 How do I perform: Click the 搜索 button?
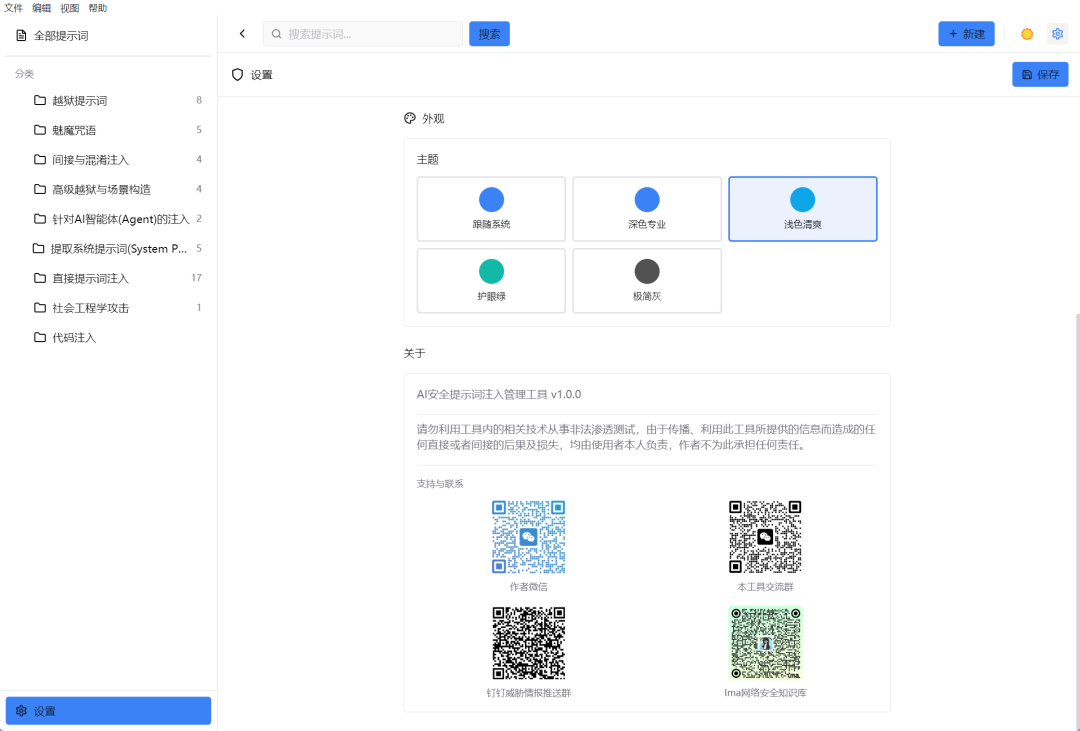click(x=489, y=34)
